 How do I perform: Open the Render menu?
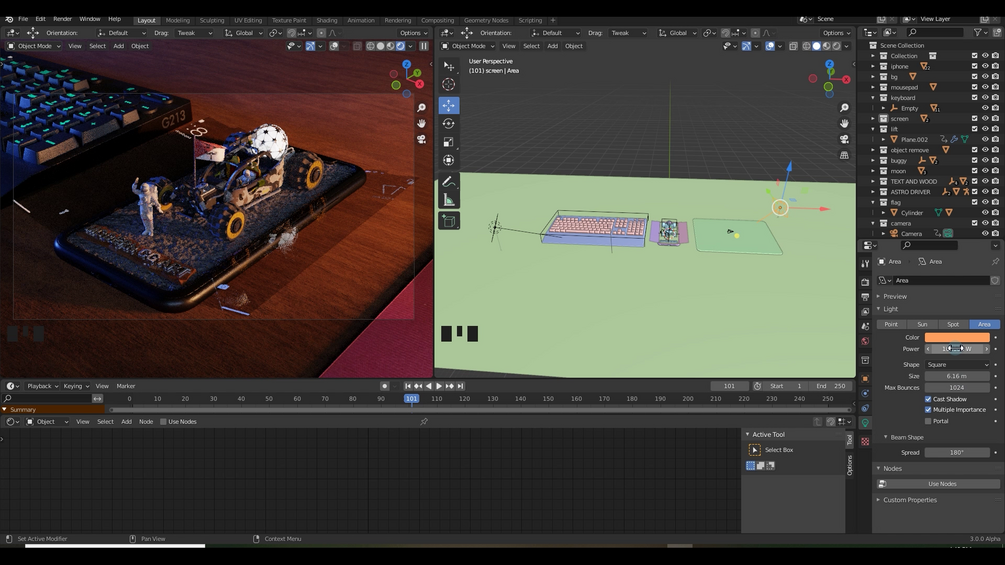62,19
